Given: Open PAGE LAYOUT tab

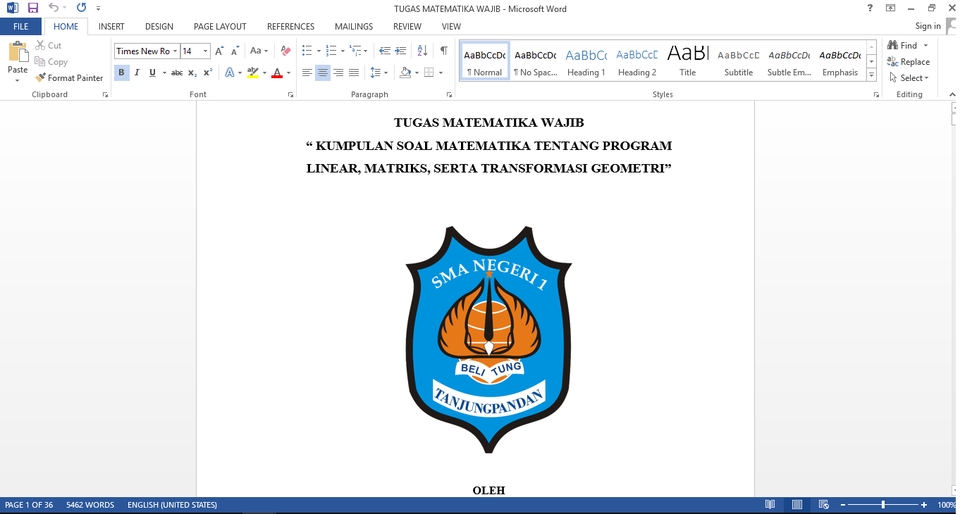Looking at the screenshot, I should pos(220,26).
